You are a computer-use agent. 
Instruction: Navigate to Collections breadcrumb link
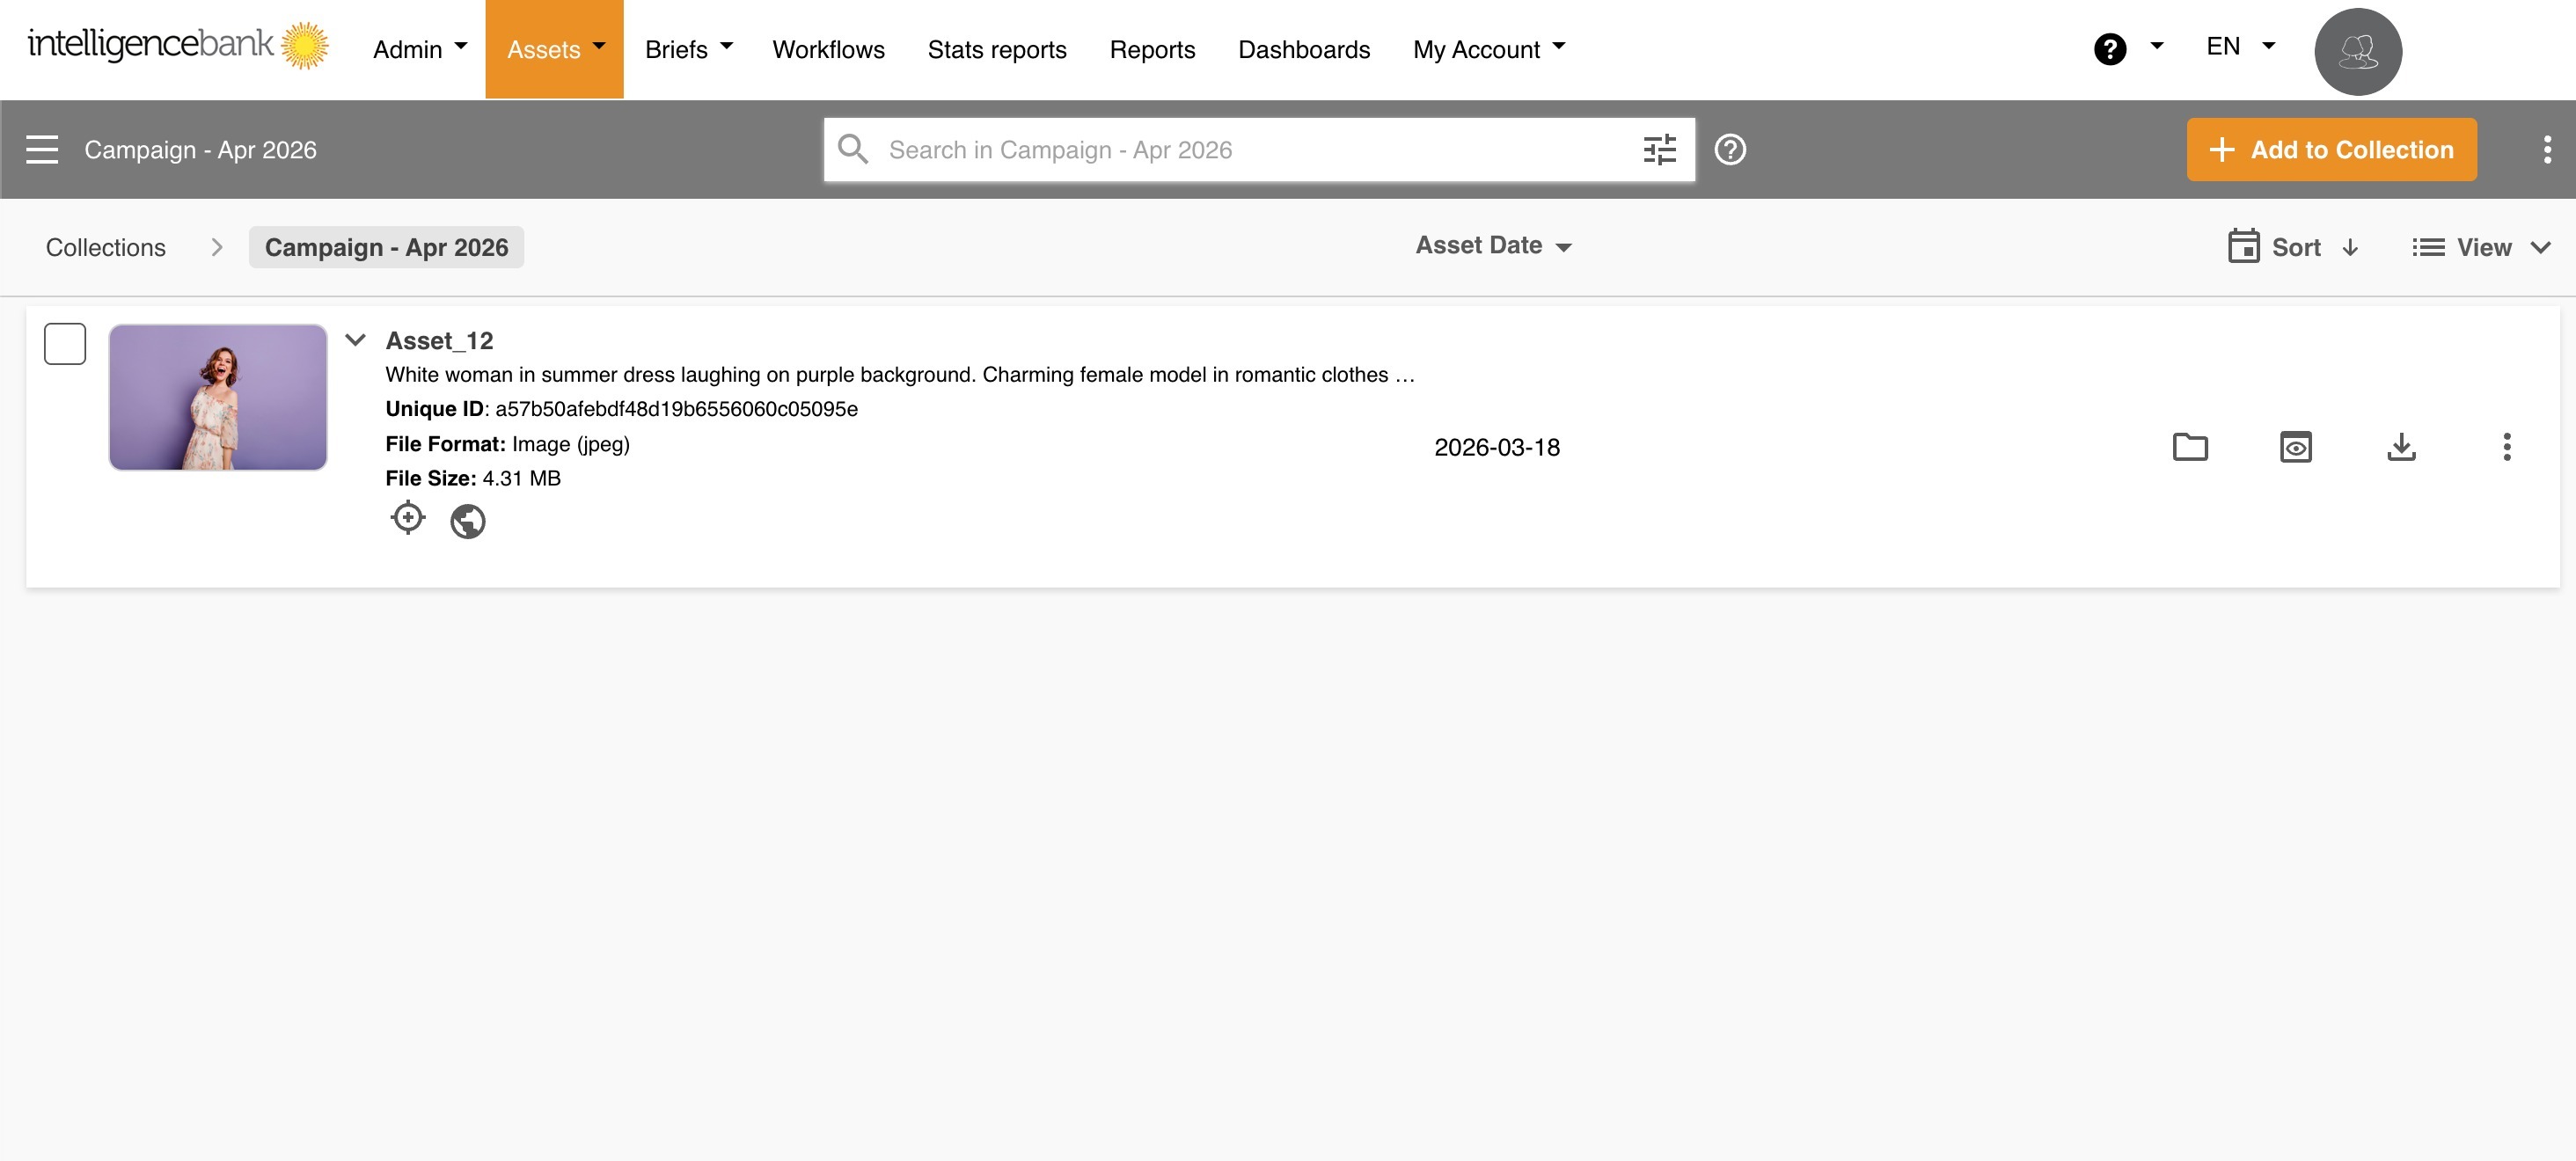click(106, 248)
